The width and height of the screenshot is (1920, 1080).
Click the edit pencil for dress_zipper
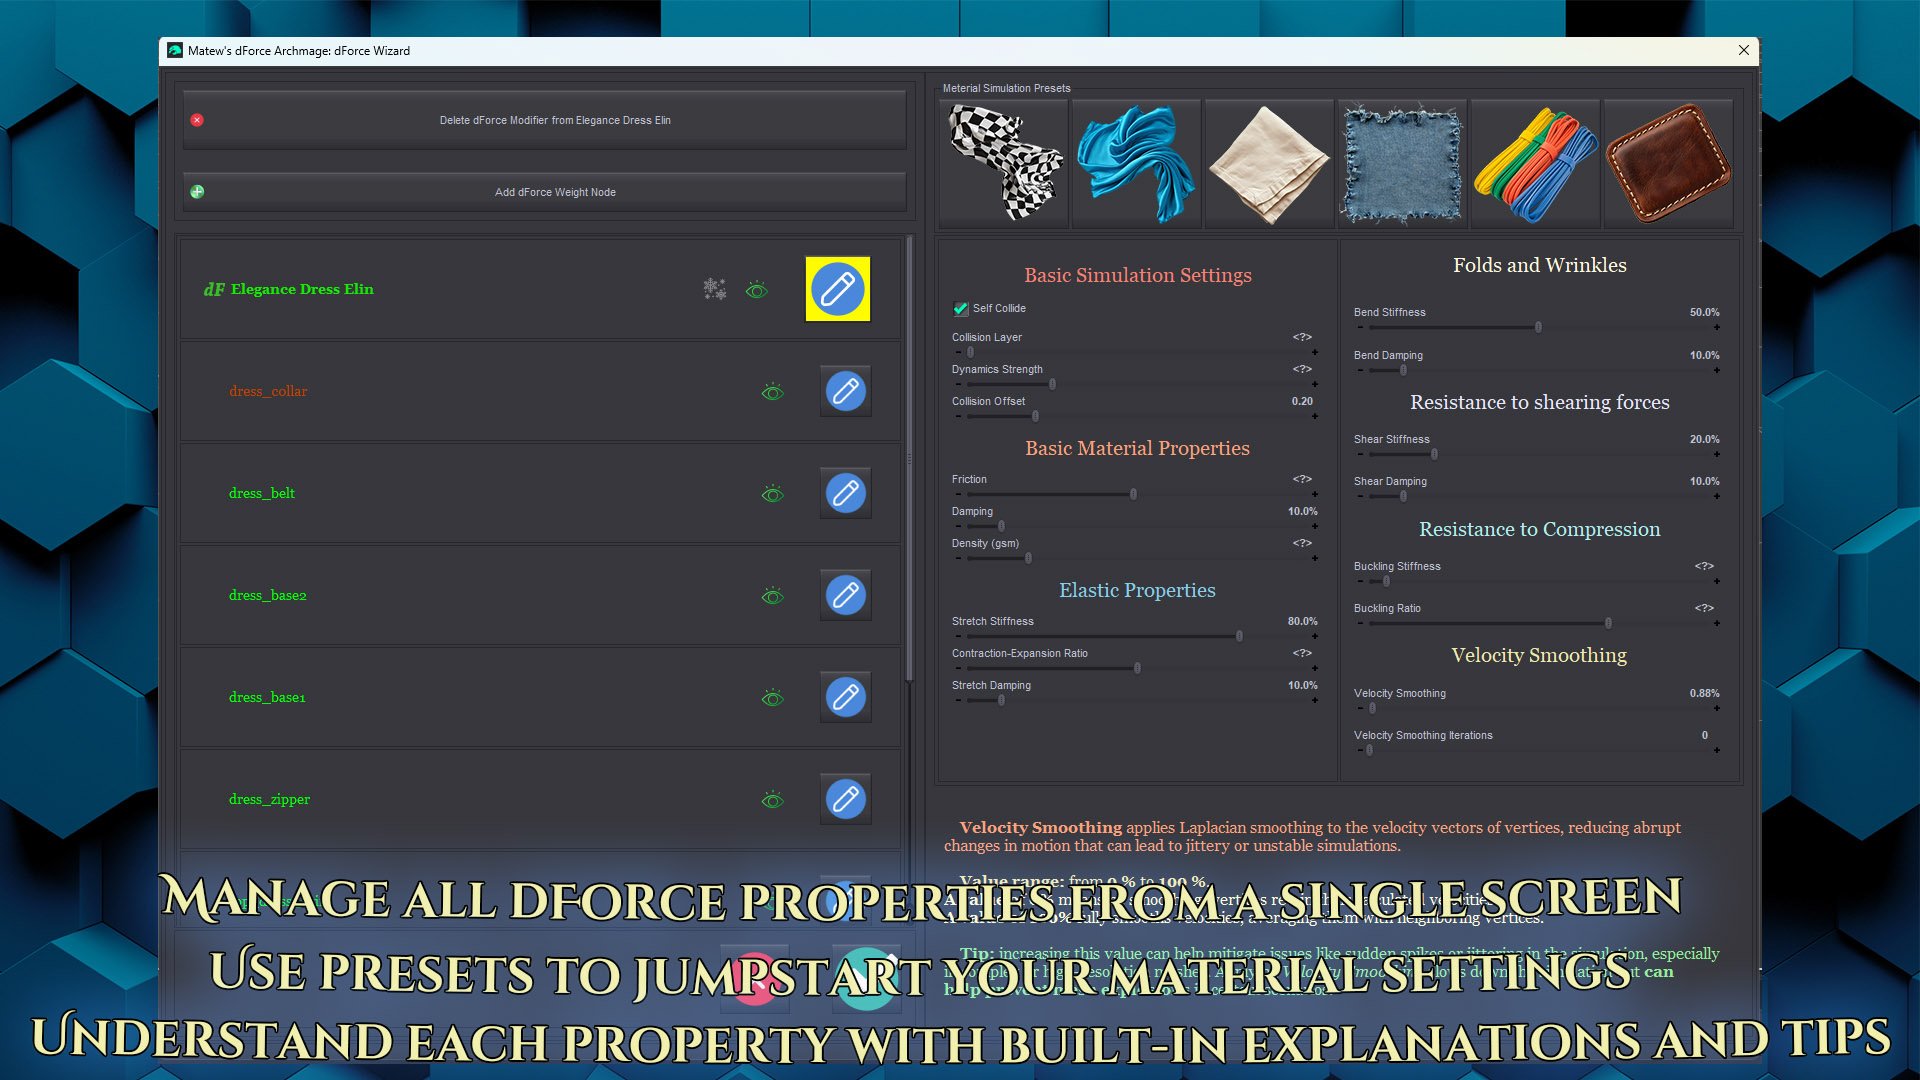[845, 799]
